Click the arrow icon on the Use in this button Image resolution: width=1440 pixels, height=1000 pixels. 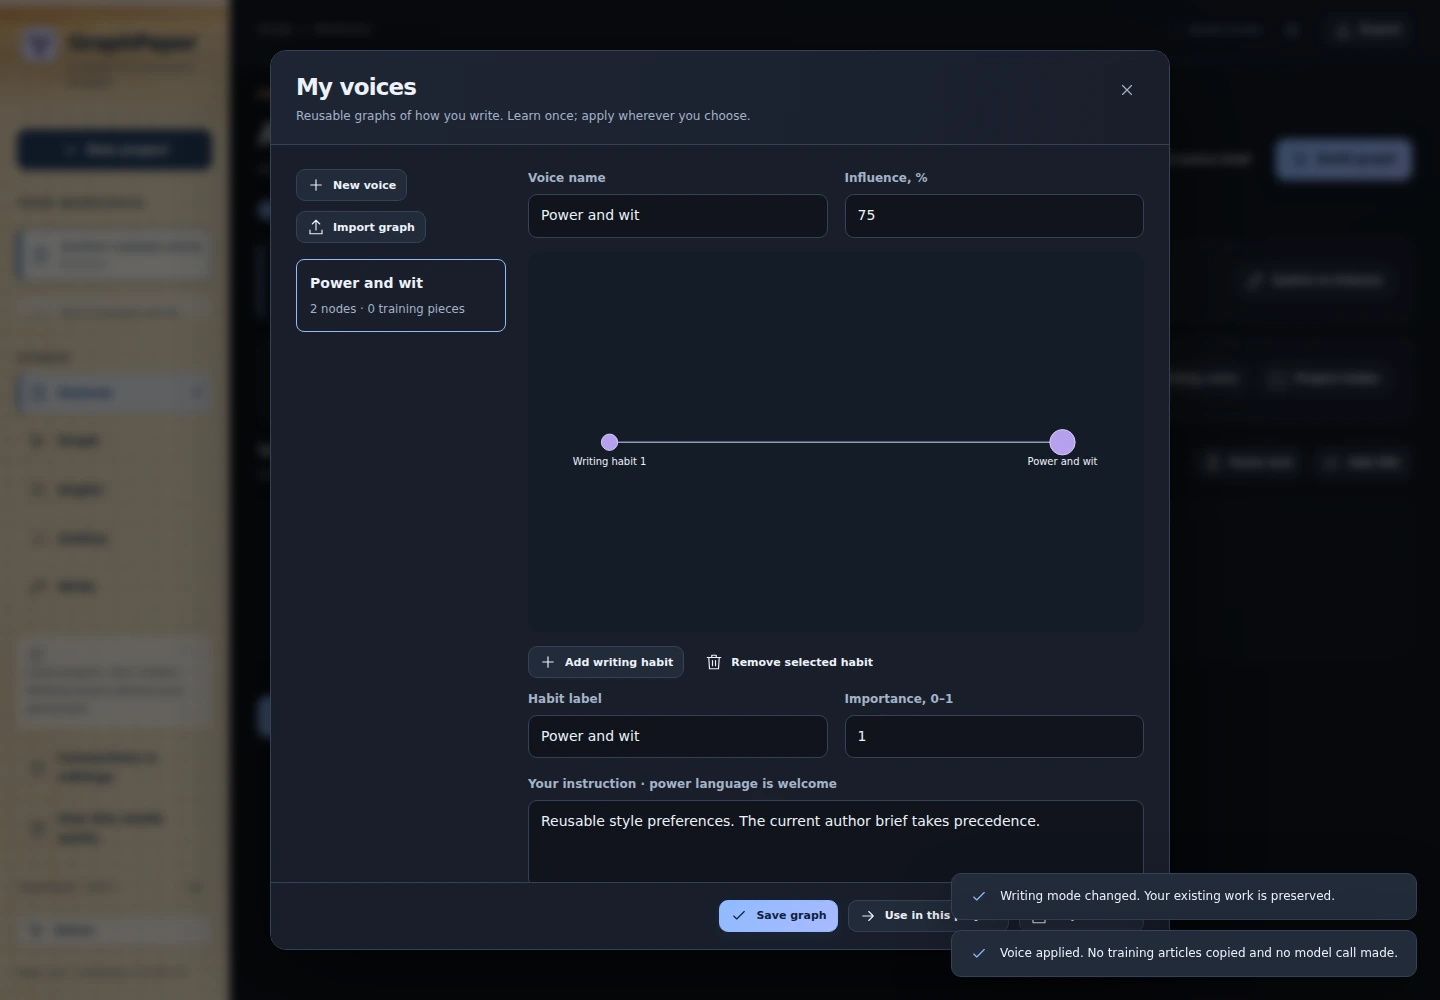868,915
